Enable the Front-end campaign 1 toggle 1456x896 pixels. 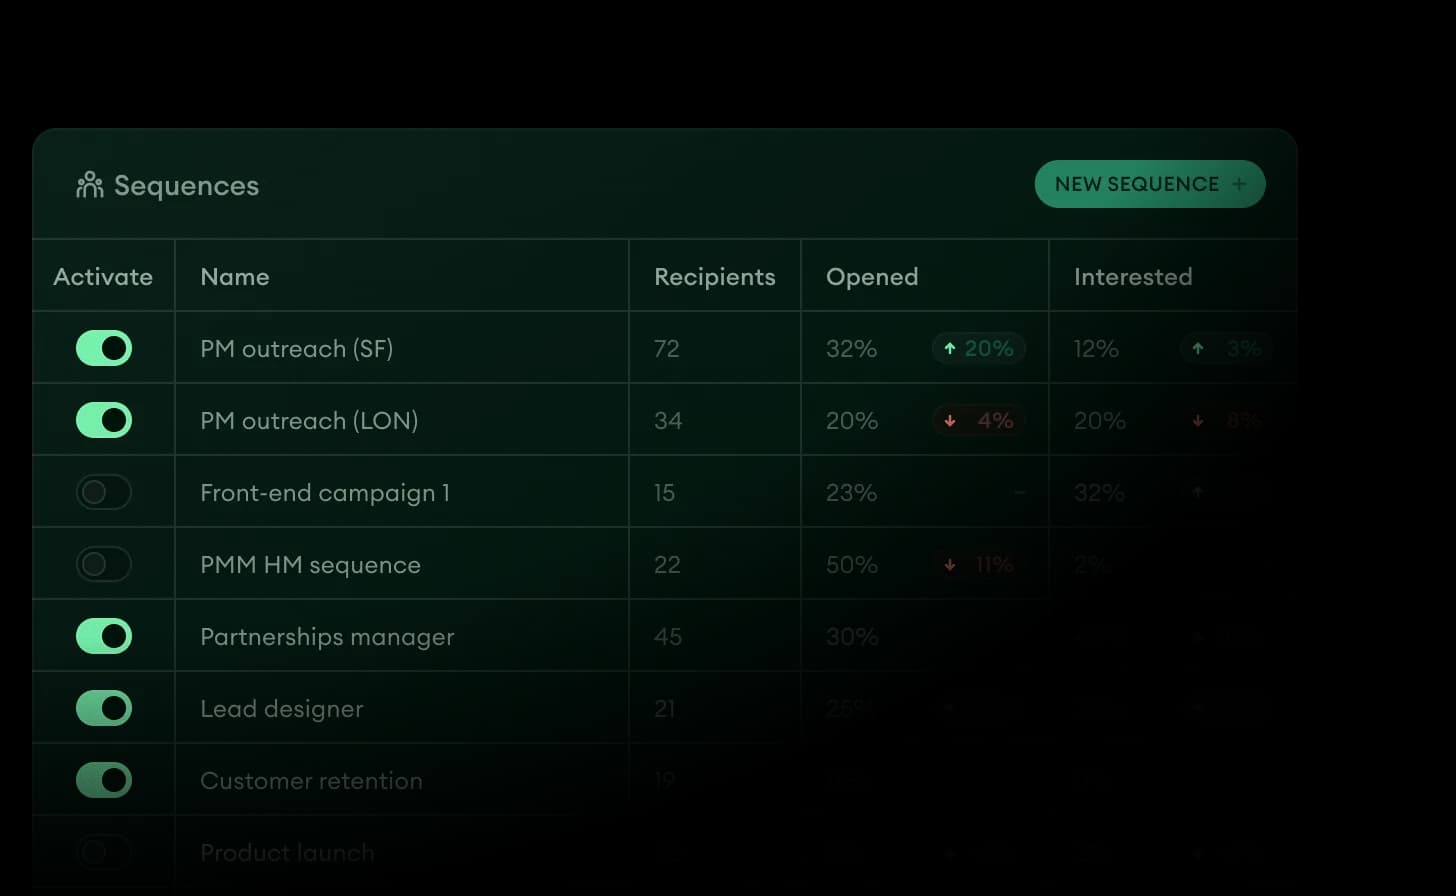click(103, 491)
